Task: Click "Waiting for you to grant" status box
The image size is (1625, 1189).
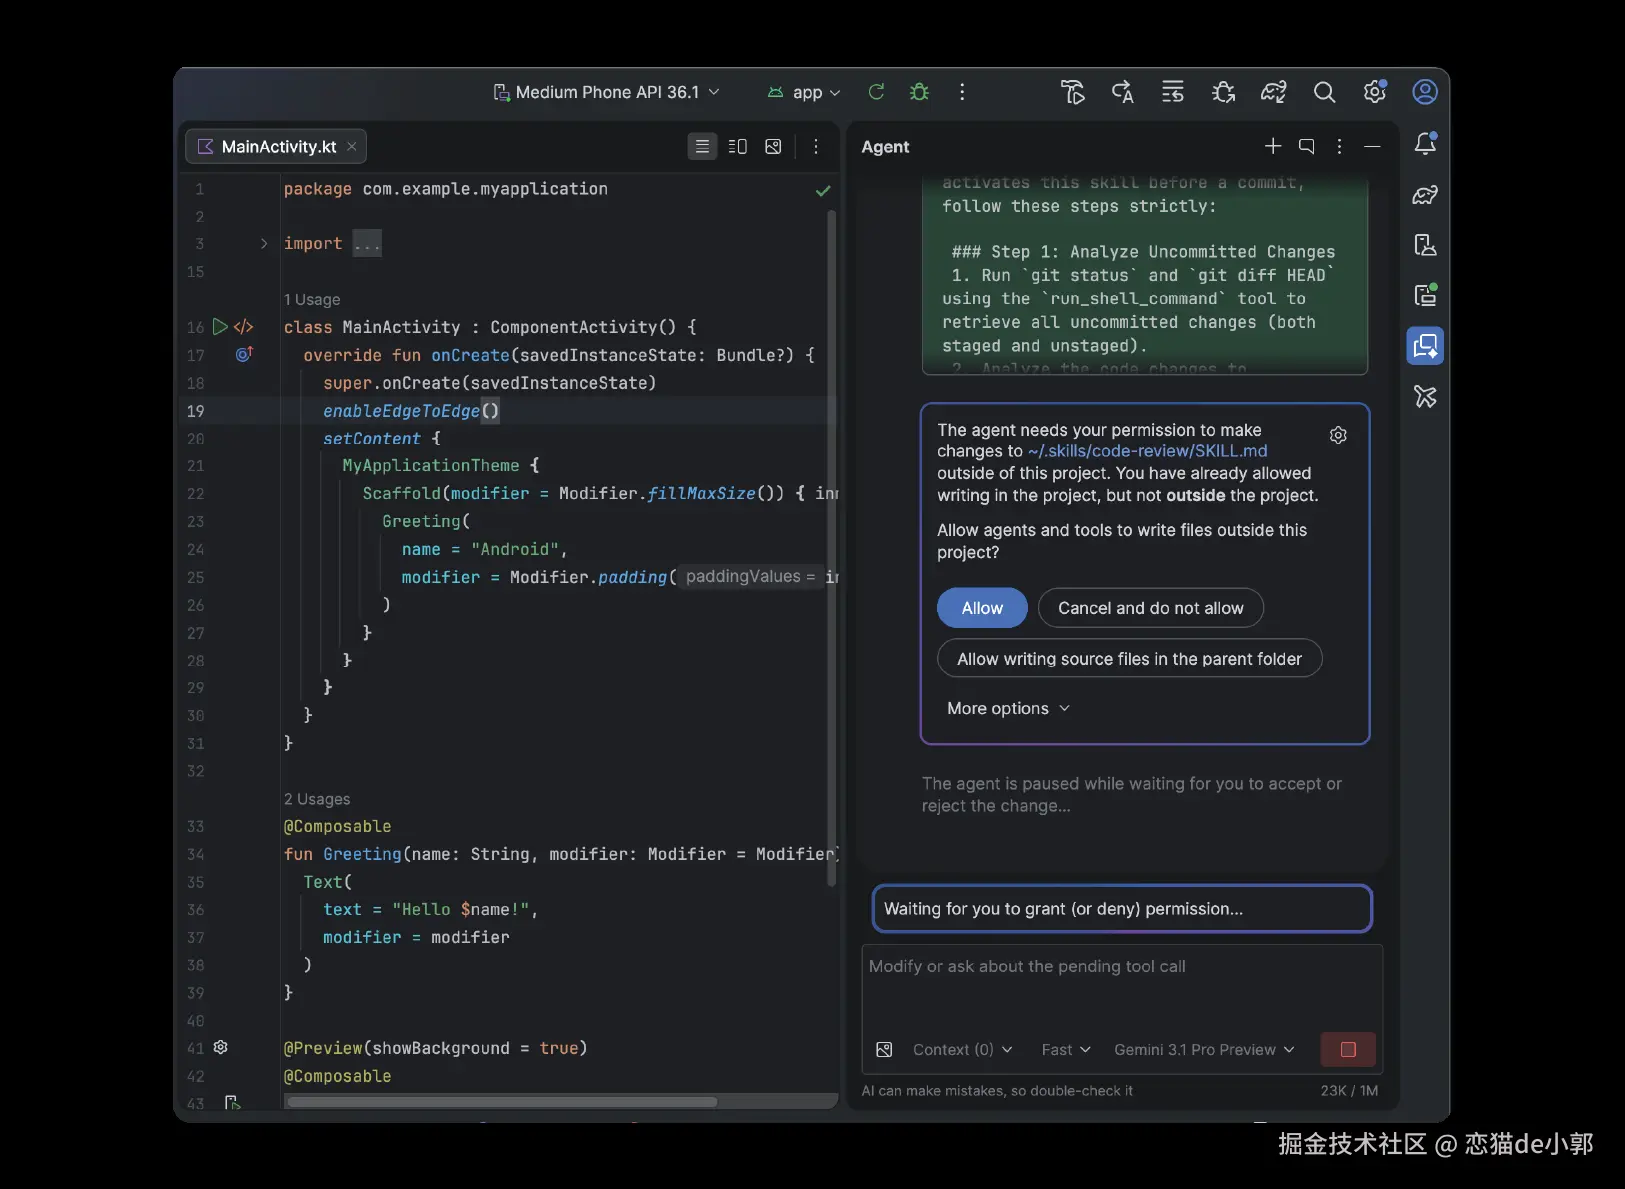Action: pos(1122,909)
